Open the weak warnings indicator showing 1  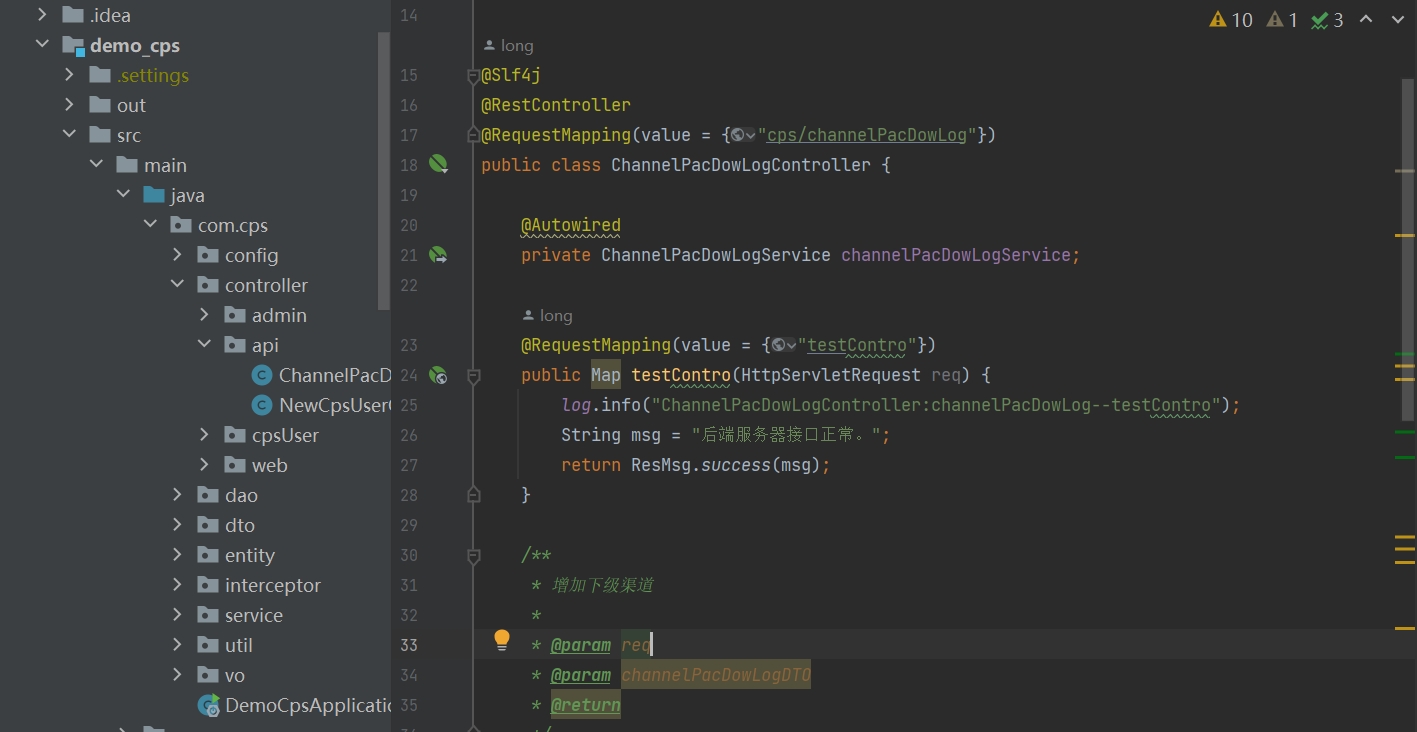(1282, 19)
